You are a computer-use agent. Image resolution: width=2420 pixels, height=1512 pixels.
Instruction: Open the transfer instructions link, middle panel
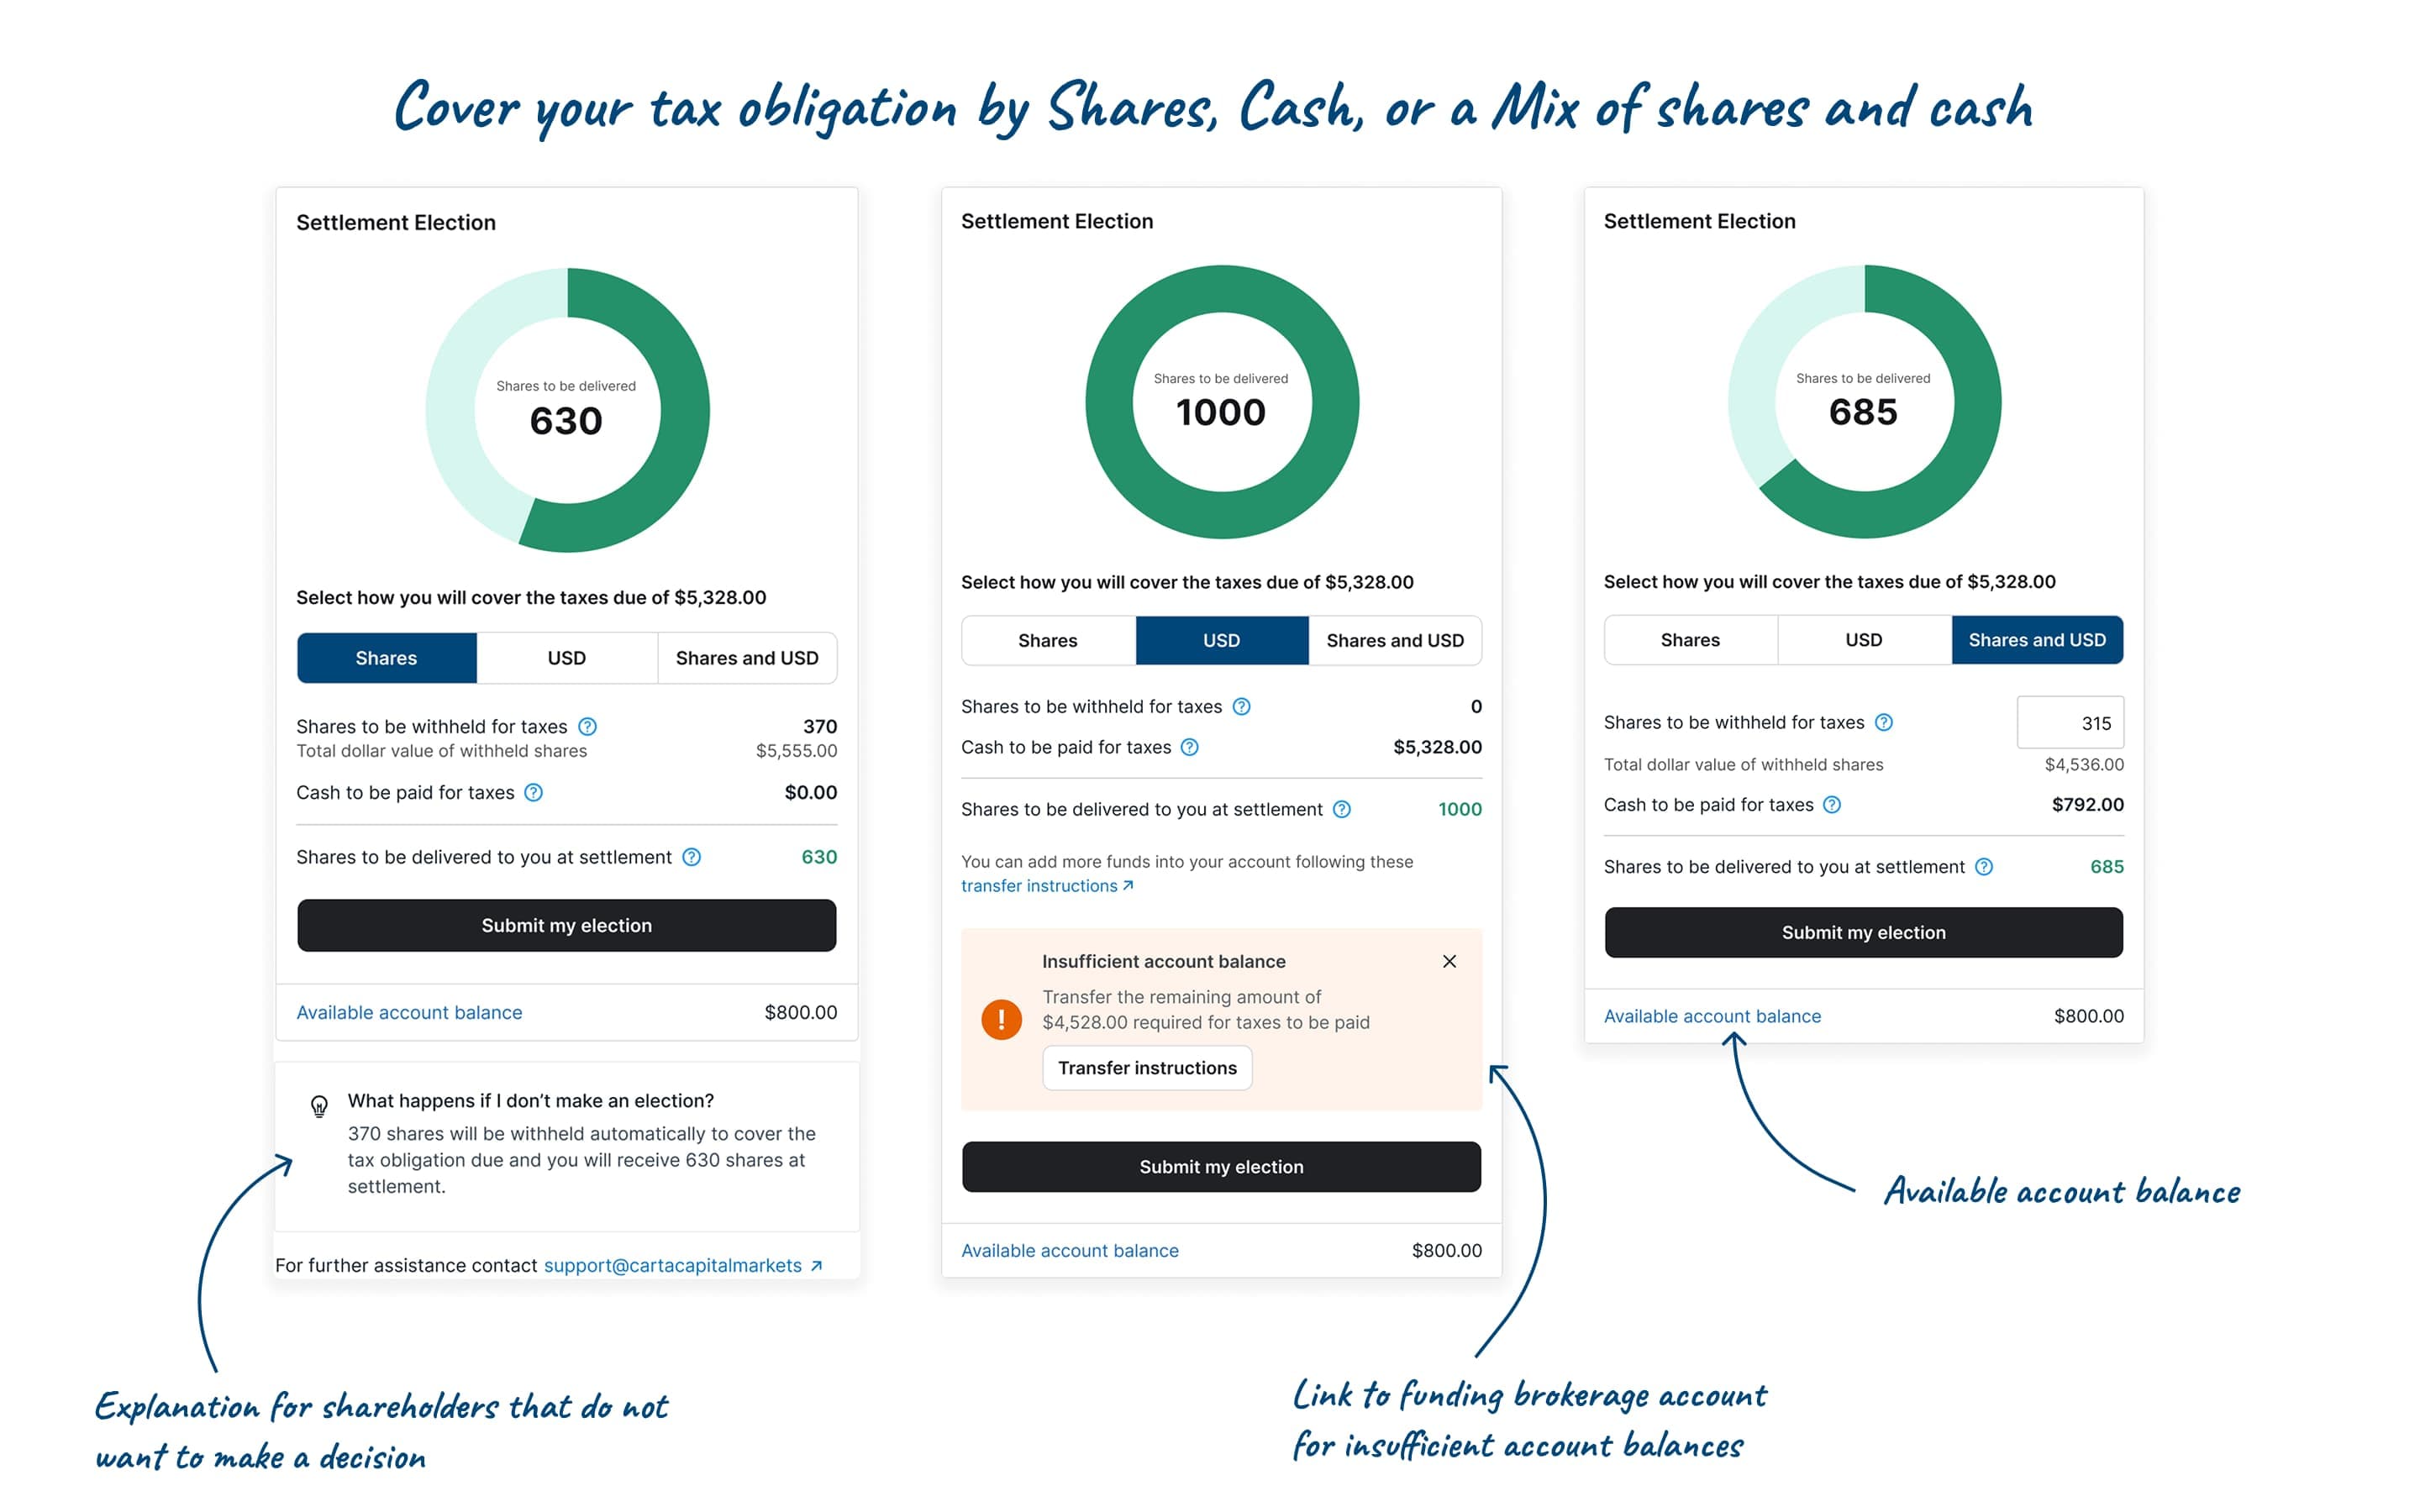pos(1040,885)
